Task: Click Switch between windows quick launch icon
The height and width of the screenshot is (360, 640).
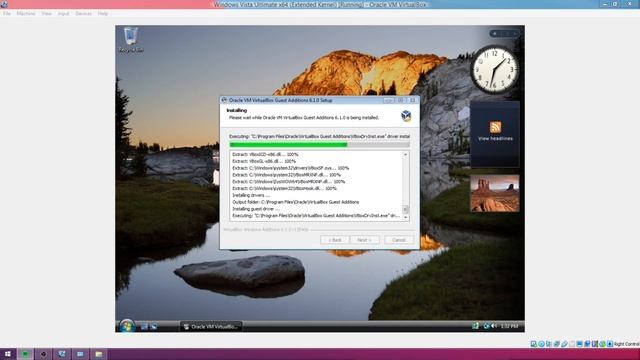Action: click(x=153, y=327)
